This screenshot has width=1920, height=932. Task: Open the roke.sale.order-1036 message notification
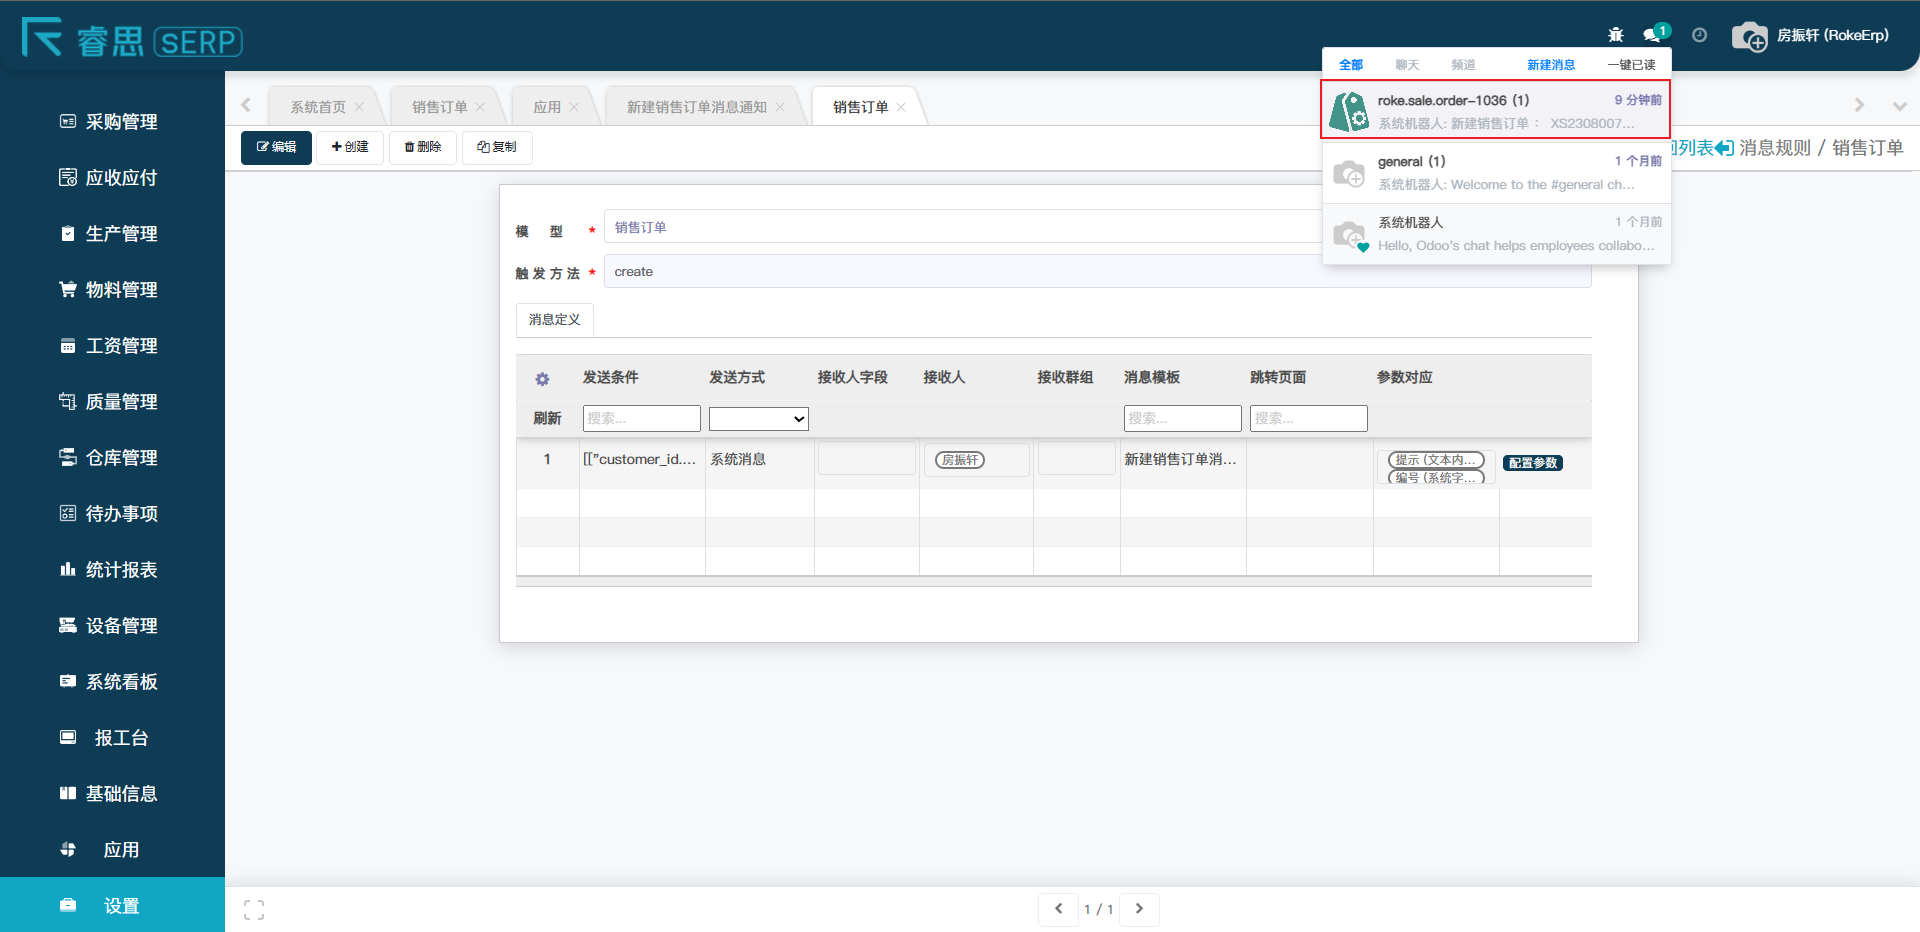click(1495, 110)
